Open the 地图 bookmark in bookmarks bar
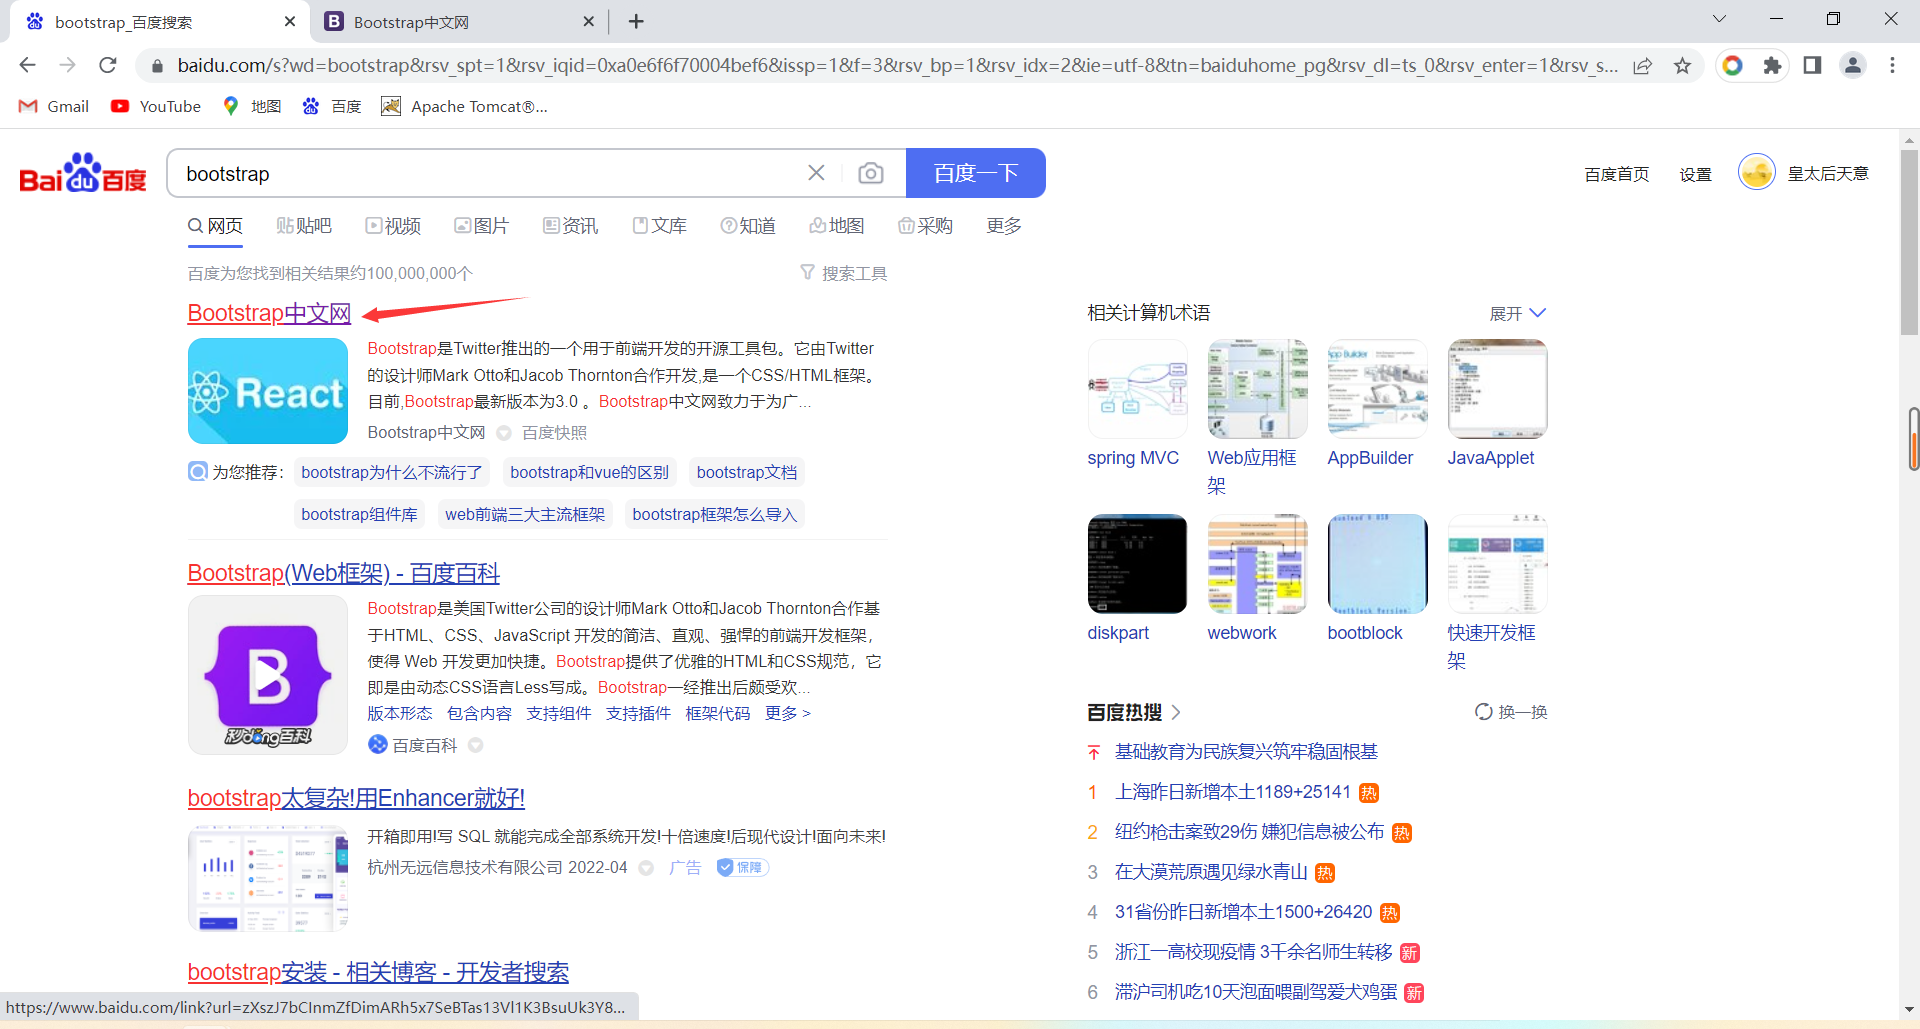This screenshot has width=1920, height=1029. [252, 106]
